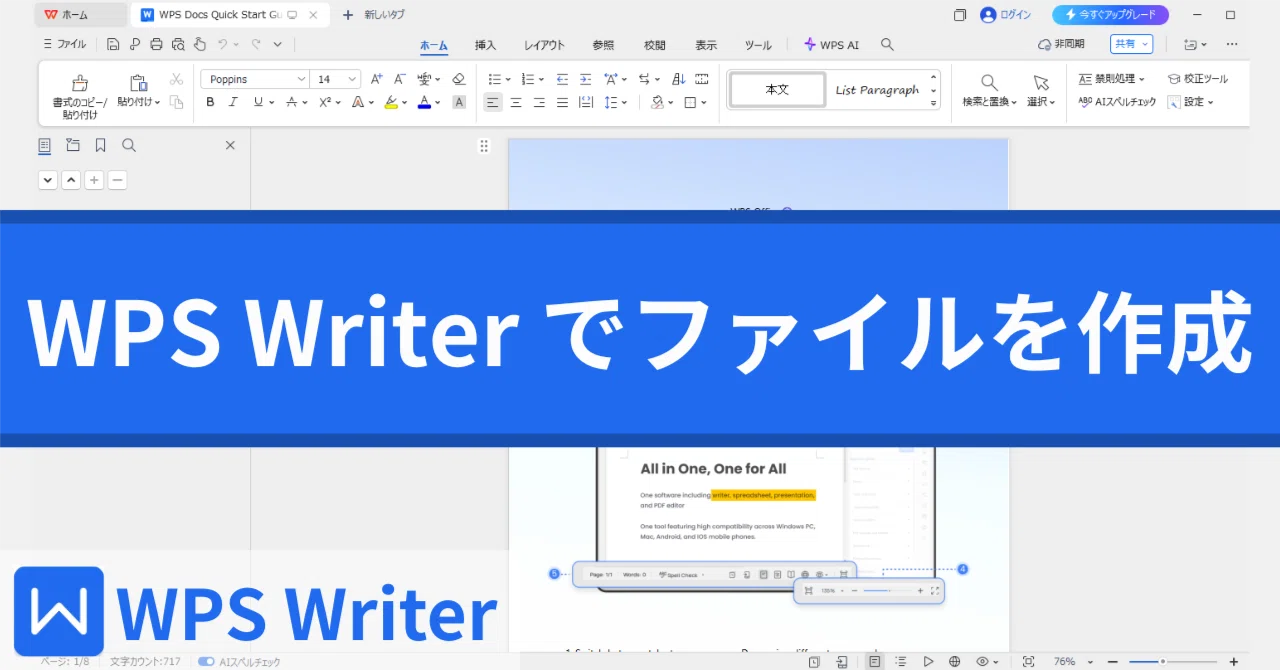Click the fit-page icon near zoom percentage
This screenshot has width=1280, height=670.
(1028, 662)
